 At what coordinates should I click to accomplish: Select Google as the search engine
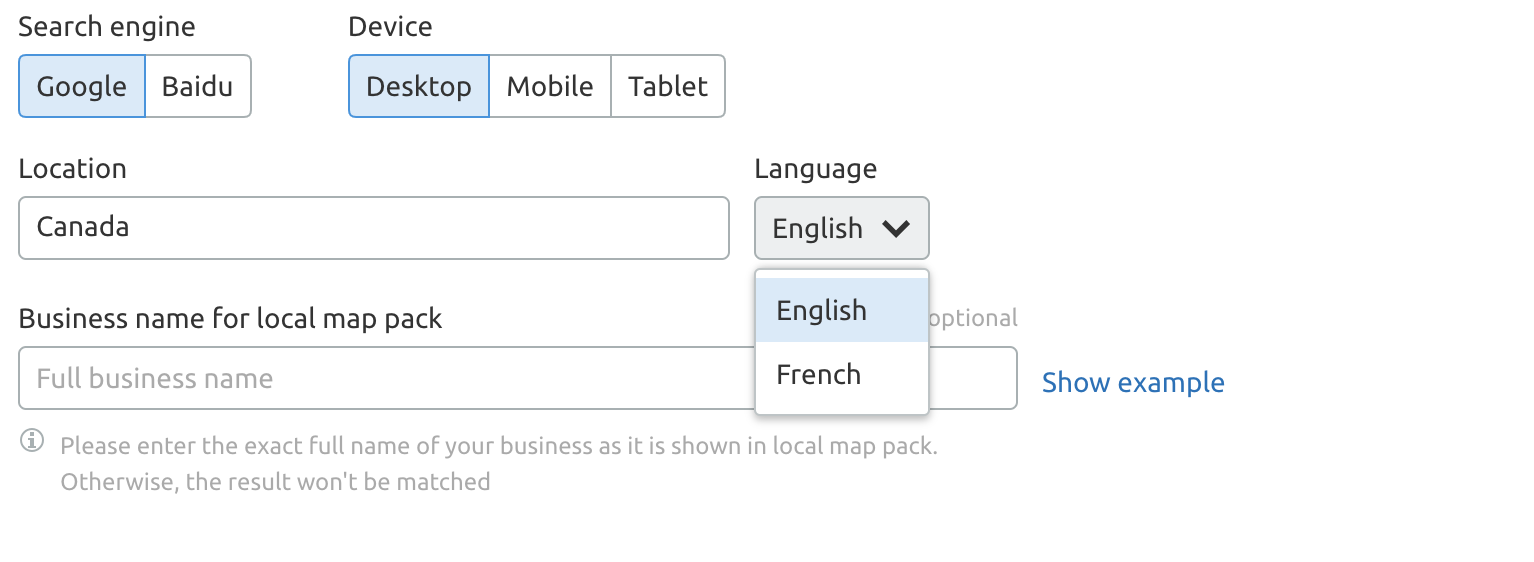(x=82, y=86)
